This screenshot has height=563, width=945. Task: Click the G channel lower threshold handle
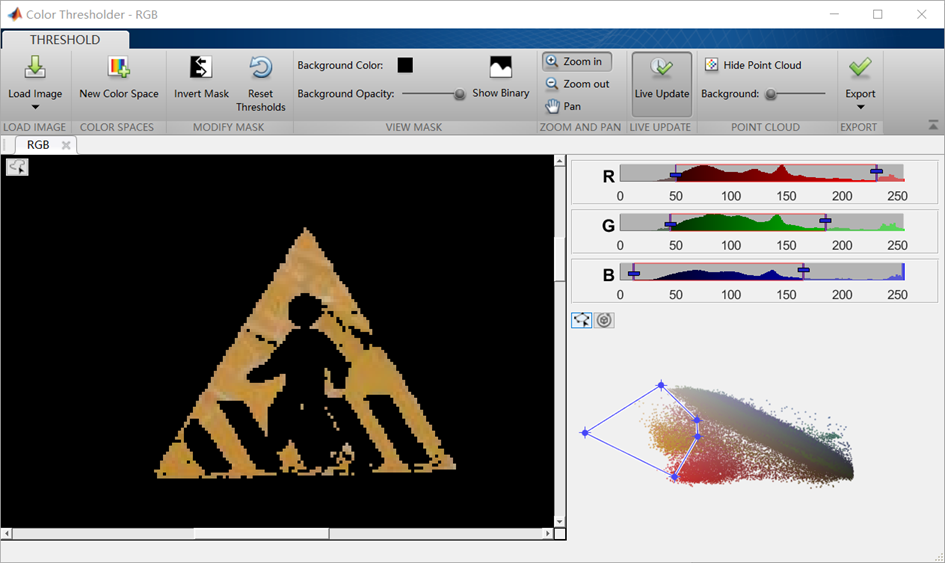670,225
